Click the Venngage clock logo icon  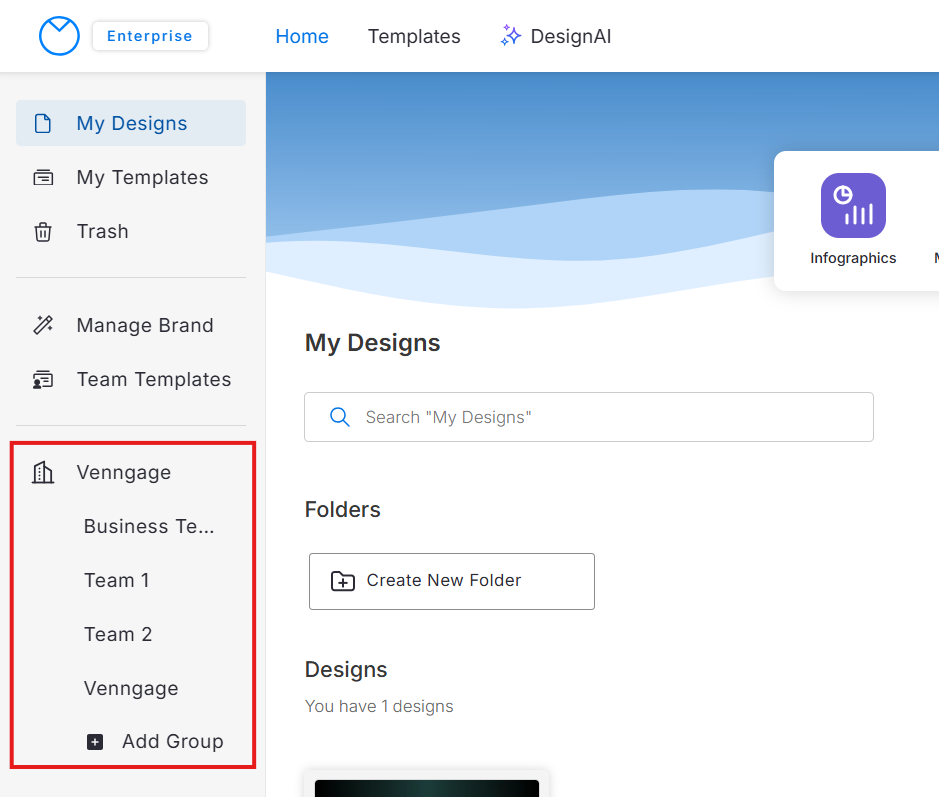point(59,36)
